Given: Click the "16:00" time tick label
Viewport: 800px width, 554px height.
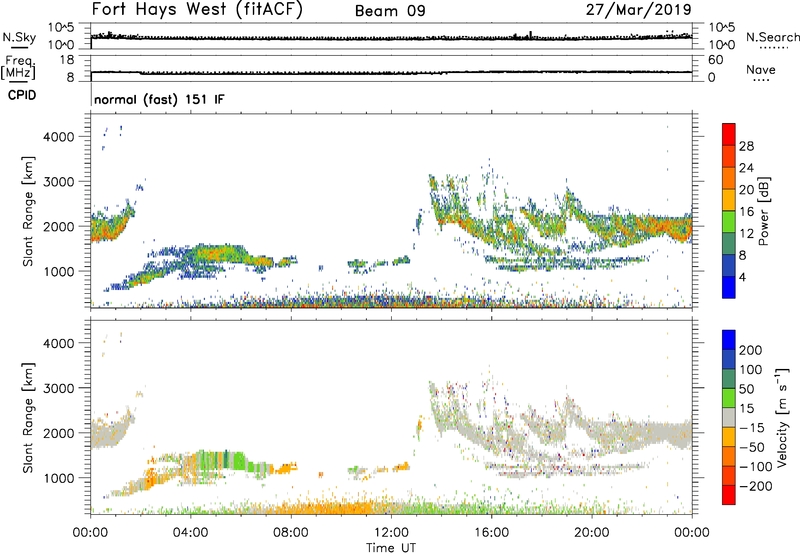Looking at the screenshot, I should tap(491, 533).
